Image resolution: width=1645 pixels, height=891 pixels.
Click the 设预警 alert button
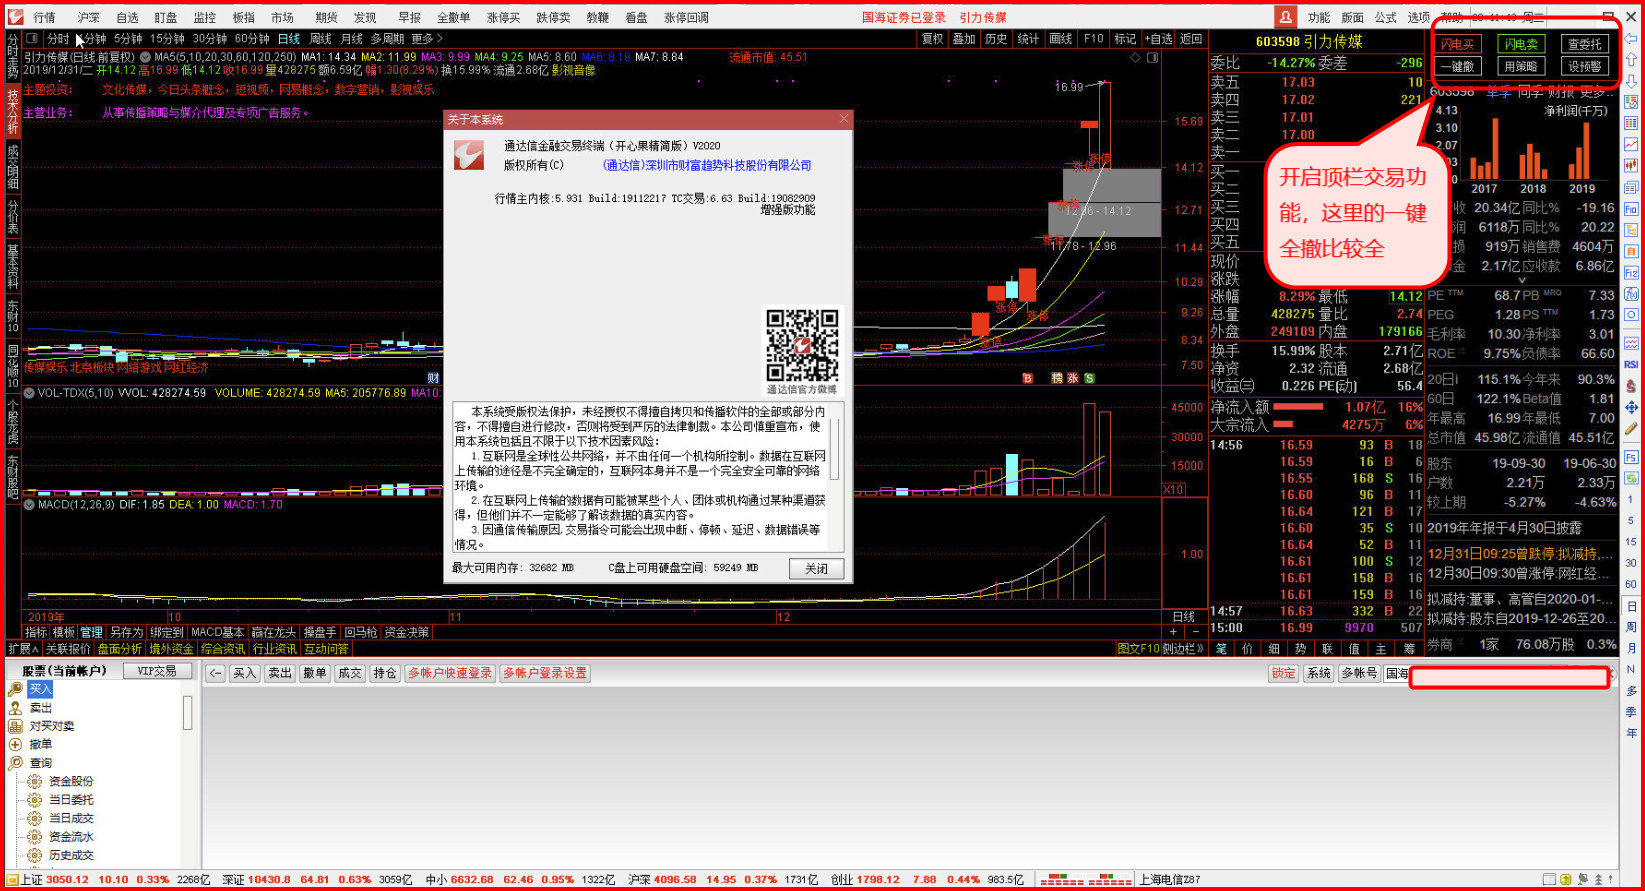pos(1584,66)
